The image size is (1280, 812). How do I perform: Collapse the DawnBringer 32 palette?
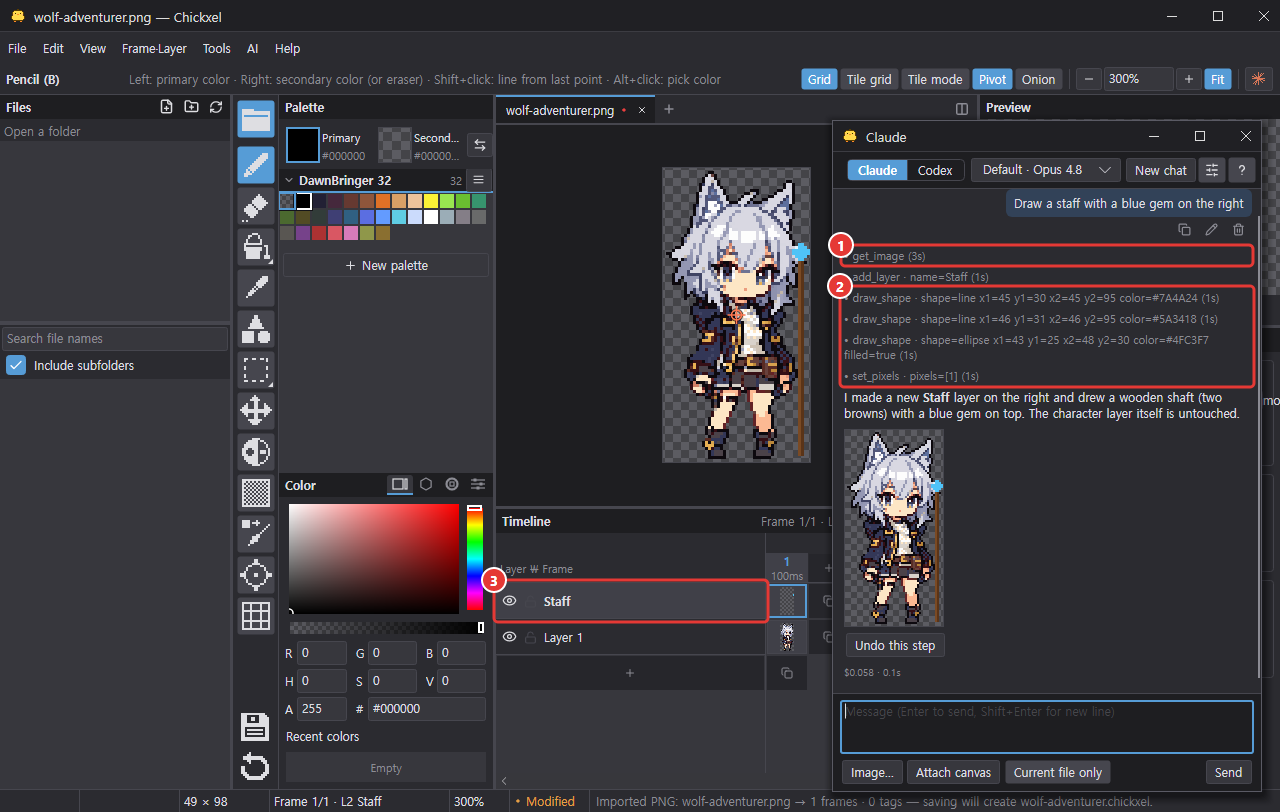click(290, 181)
